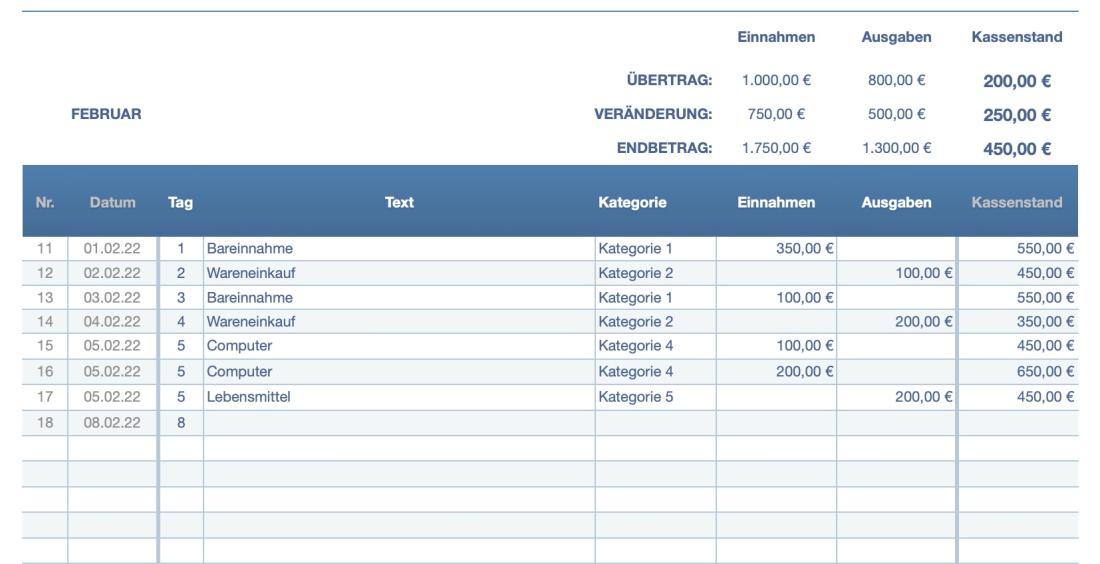Select the Ausgaben cell in the Lebensmittel row
This screenshot has height=564, width=1100.
pos(896,397)
